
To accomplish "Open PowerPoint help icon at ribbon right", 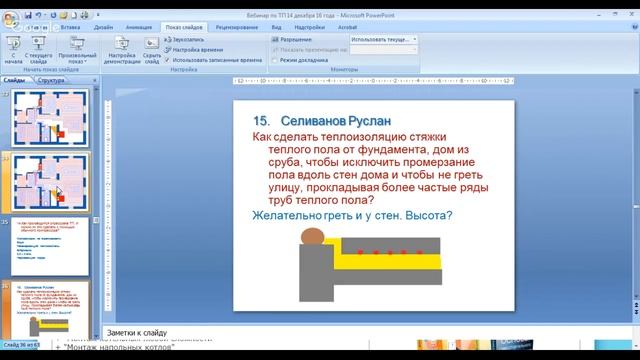I will pos(635,27).
